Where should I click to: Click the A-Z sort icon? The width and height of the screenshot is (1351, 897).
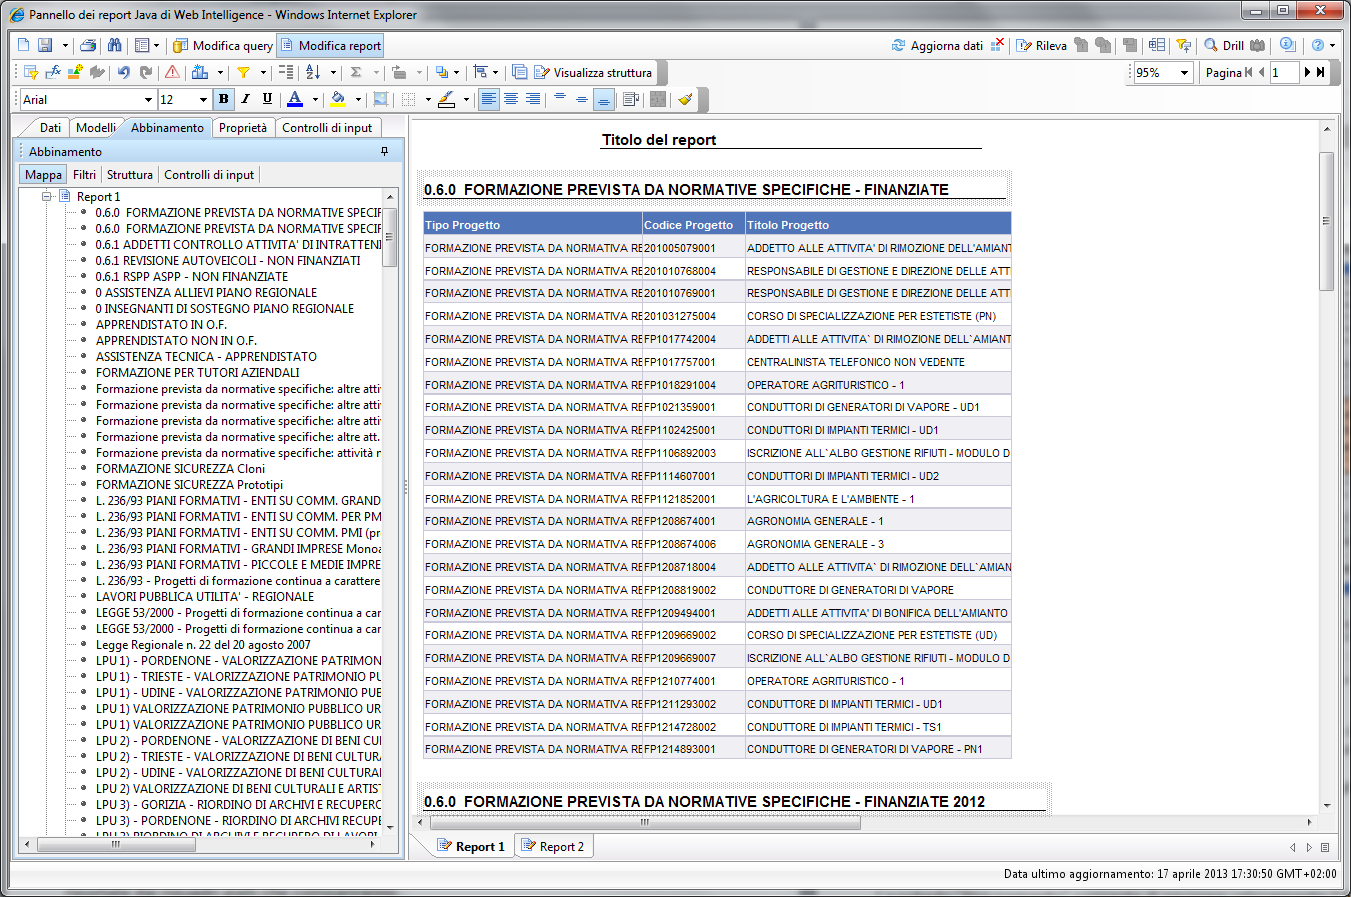tap(313, 72)
